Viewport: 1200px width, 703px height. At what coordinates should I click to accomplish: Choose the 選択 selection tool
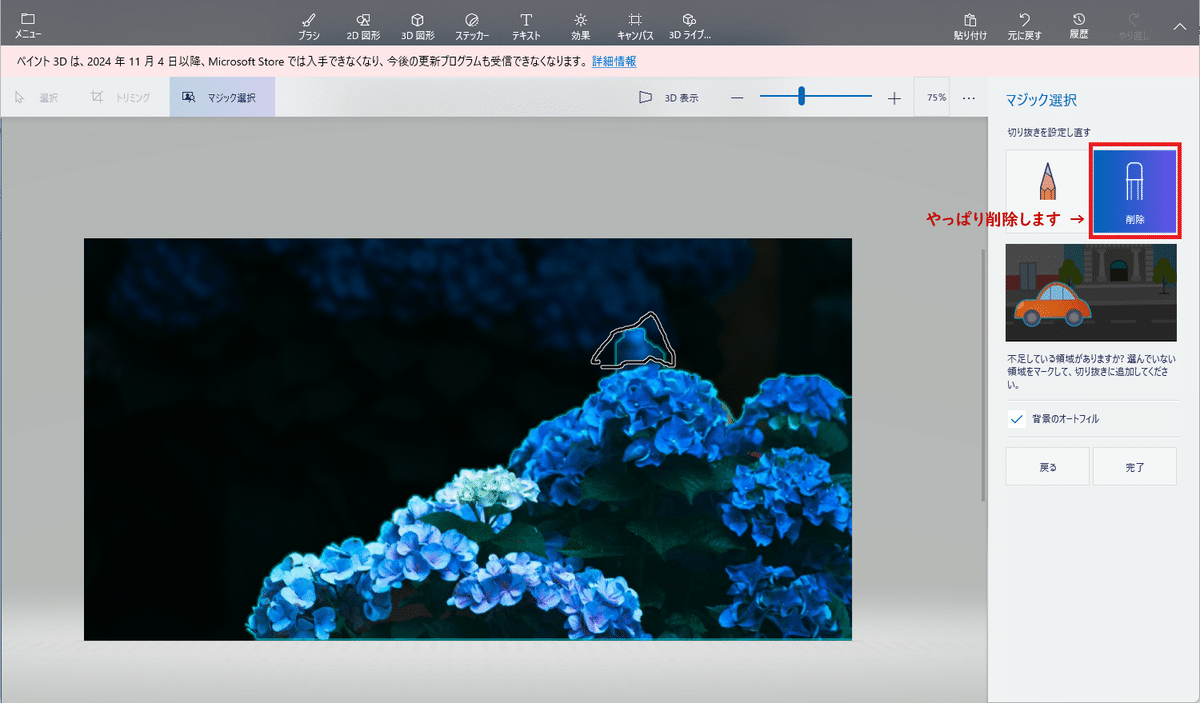(x=36, y=98)
